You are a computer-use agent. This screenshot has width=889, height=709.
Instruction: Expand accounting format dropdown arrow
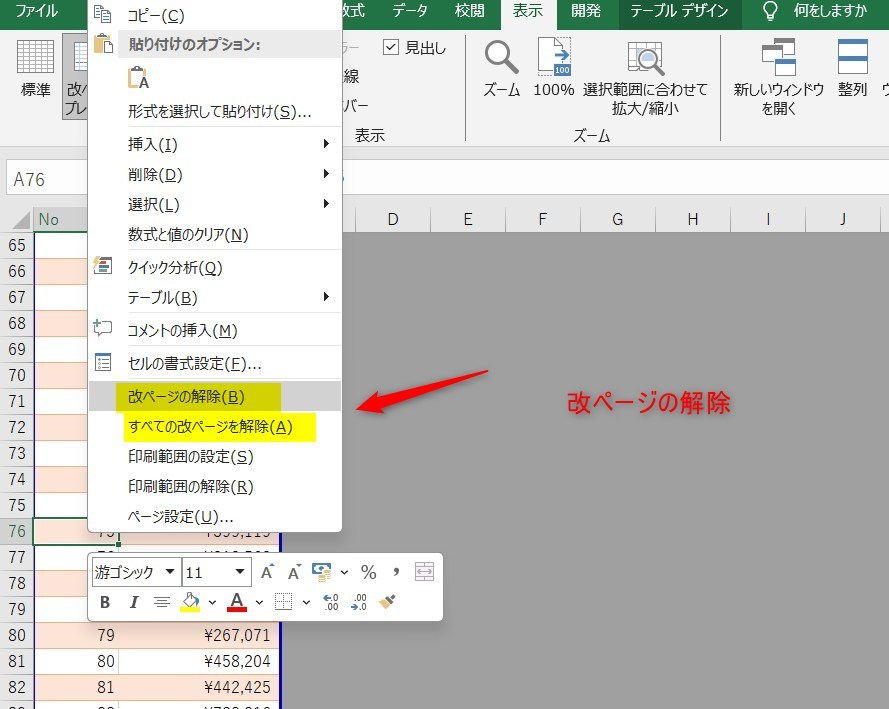[x=344, y=572]
